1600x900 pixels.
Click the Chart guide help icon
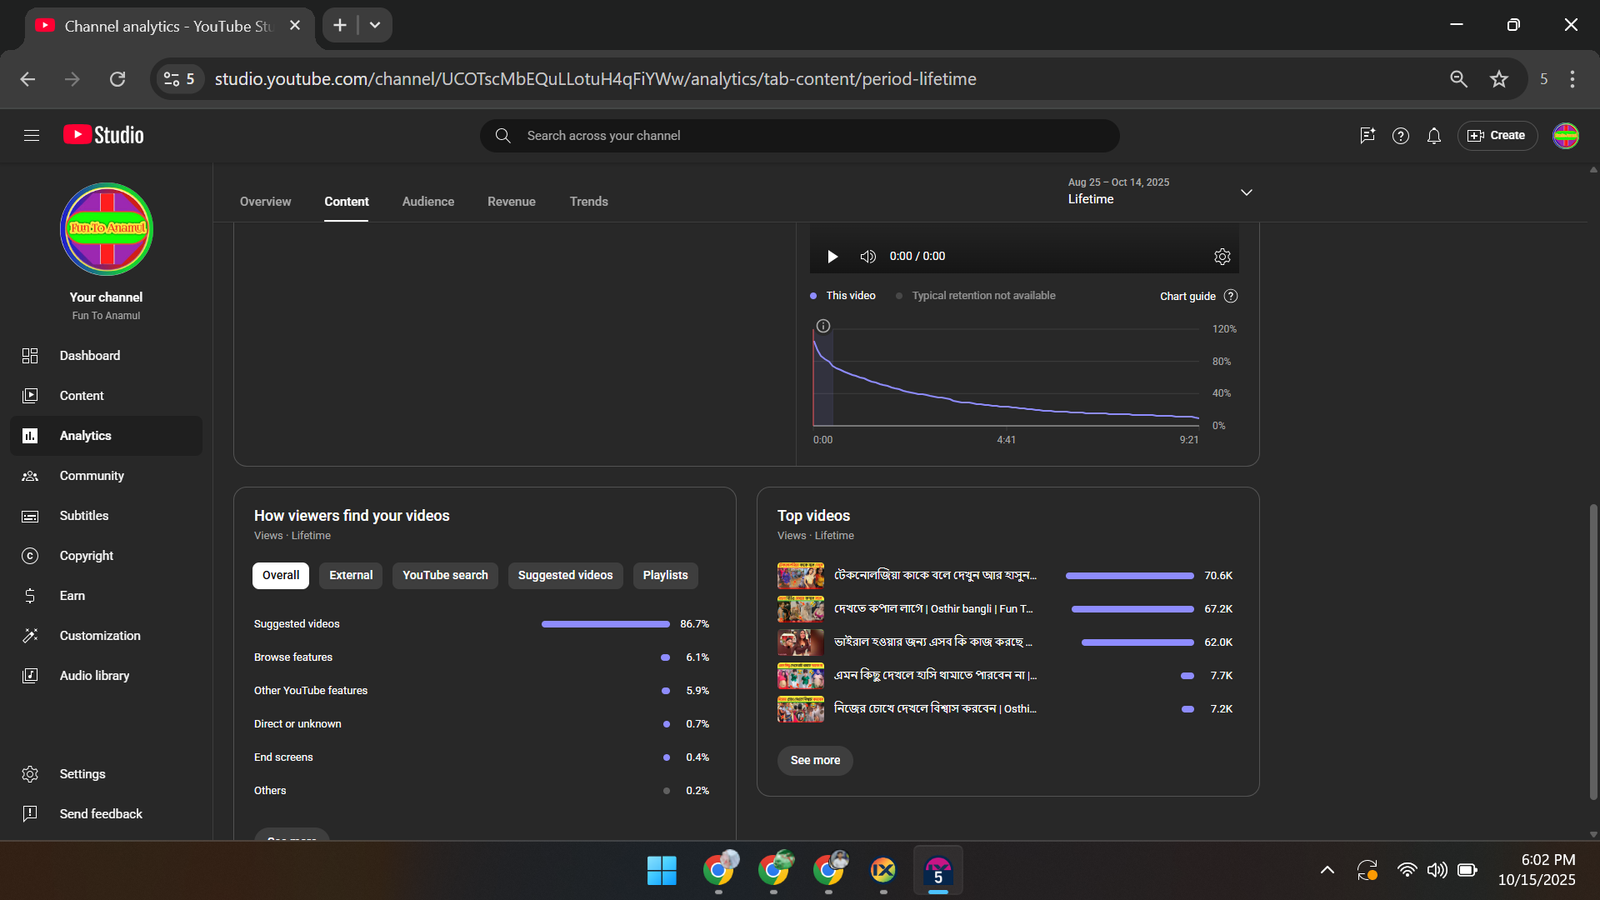pyautogui.click(x=1231, y=296)
